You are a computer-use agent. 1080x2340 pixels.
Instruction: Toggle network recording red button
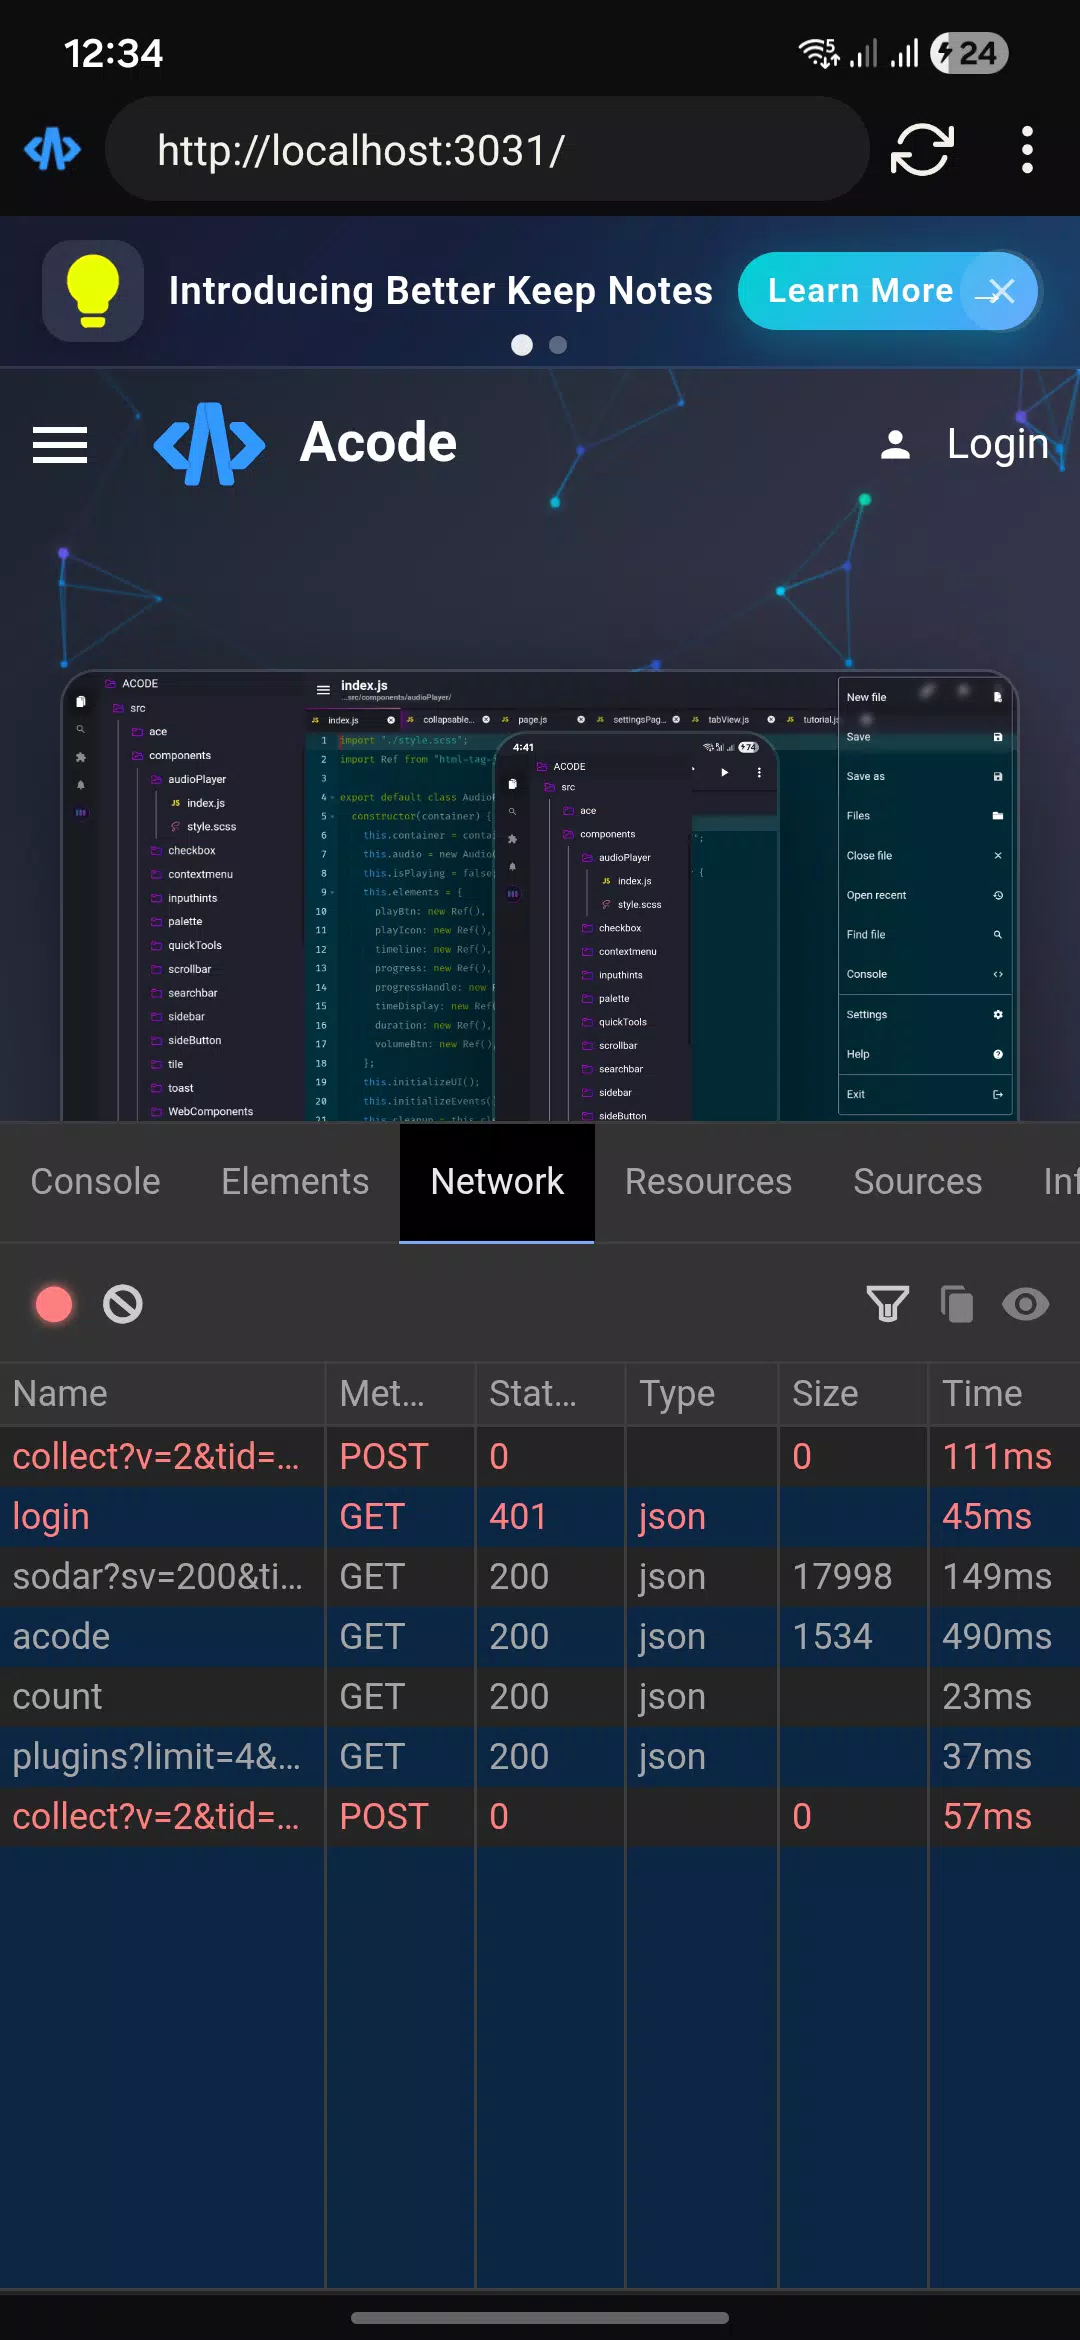pos(54,1304)
